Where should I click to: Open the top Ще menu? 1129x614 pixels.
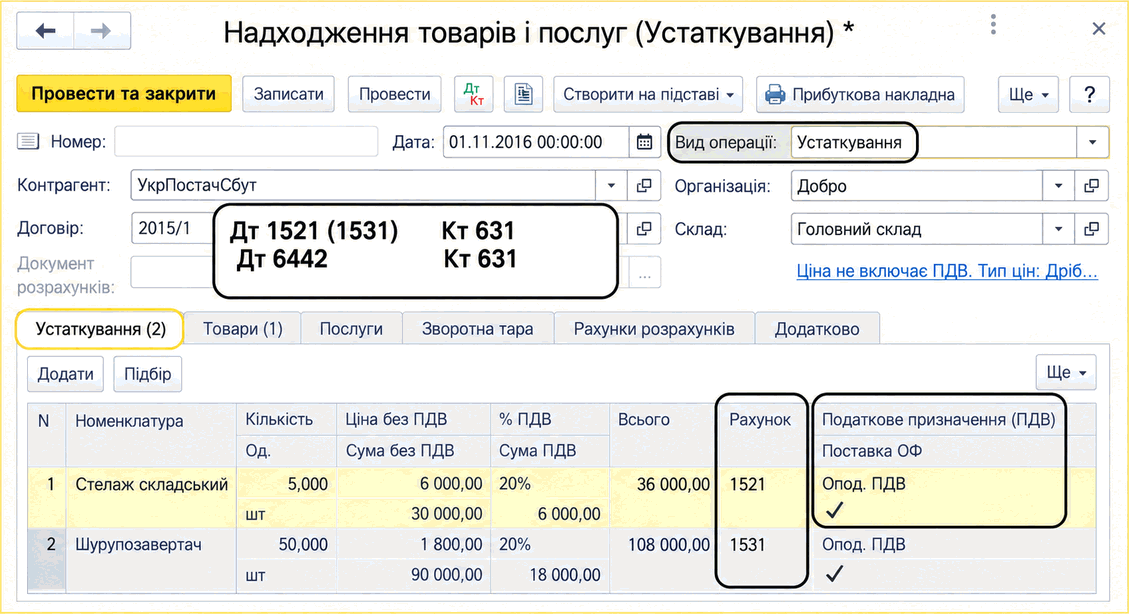[1028, 94]
